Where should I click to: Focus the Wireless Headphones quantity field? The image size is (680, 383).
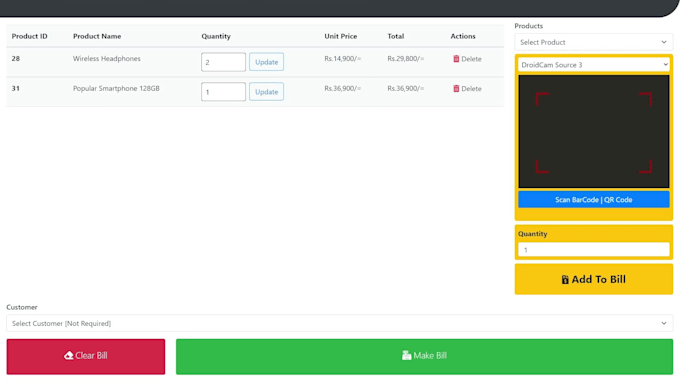[223, 62]
